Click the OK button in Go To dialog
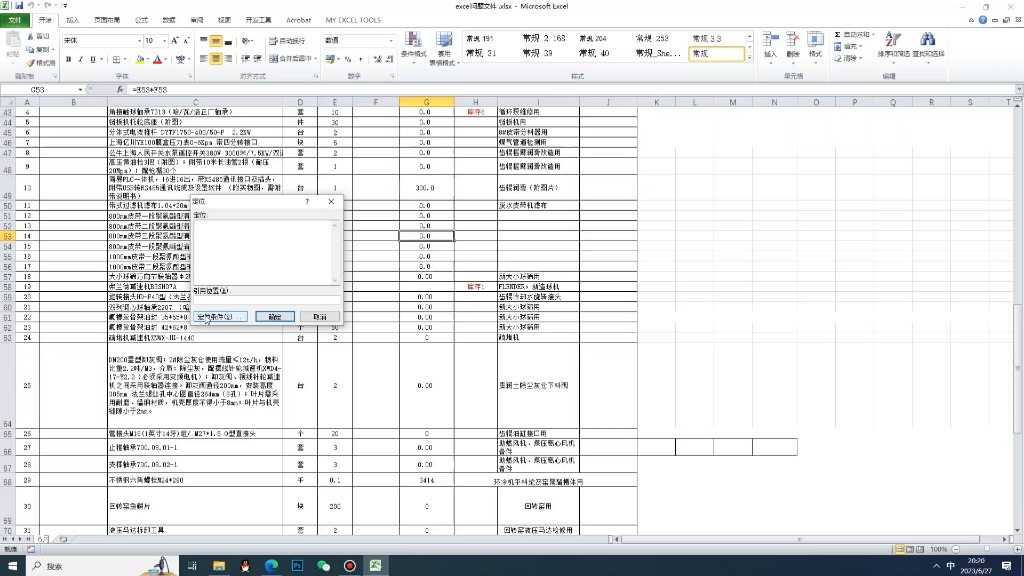This screenshot has width=1024, height=576. point(274,317)
